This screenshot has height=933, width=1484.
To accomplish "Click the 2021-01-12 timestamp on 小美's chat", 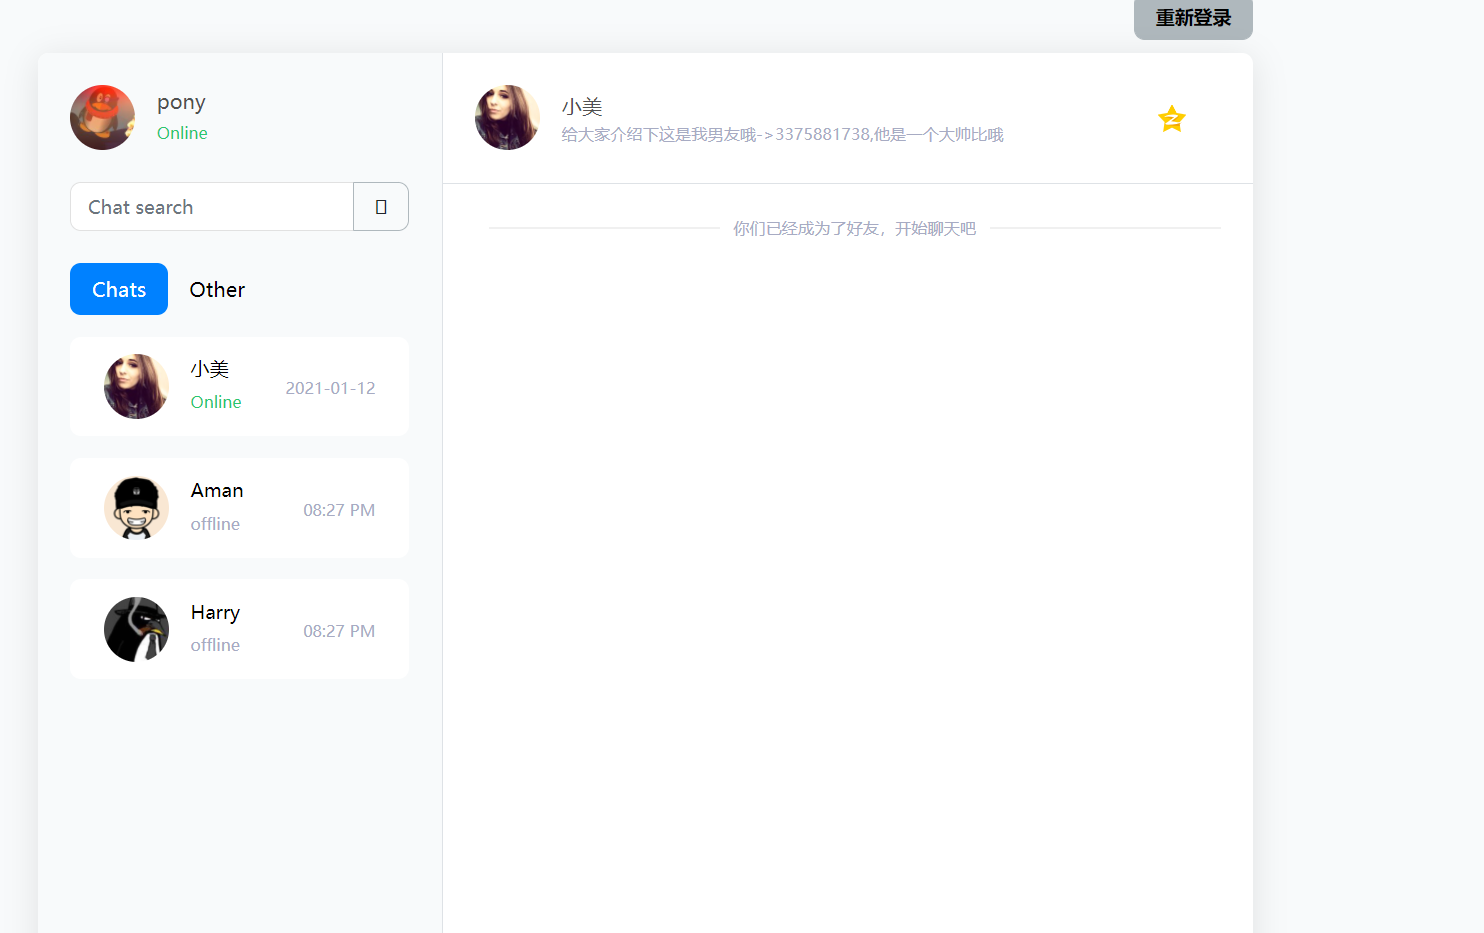I will tap(330, 388).
